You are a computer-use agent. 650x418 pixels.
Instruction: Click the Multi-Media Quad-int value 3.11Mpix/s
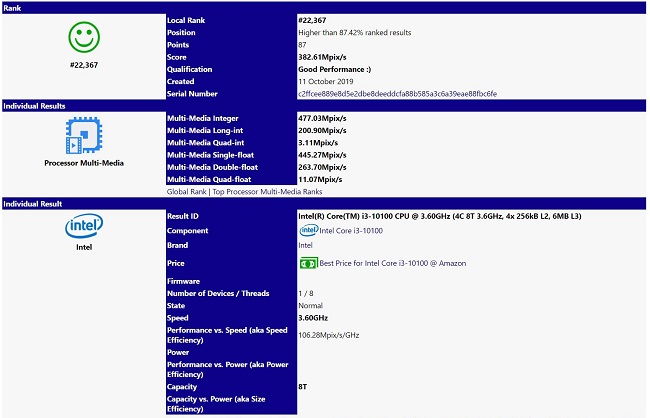[318, 143]
